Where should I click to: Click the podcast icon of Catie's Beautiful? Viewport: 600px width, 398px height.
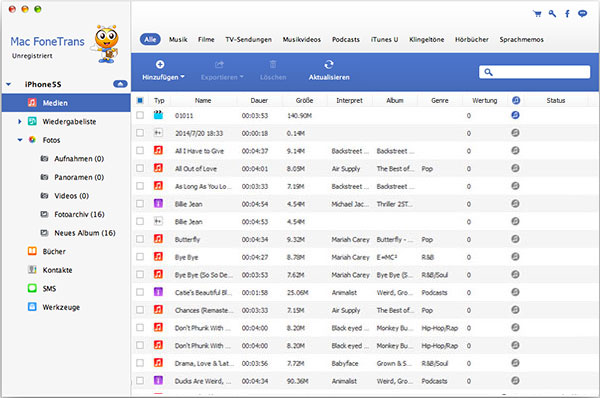coord(158,292)
